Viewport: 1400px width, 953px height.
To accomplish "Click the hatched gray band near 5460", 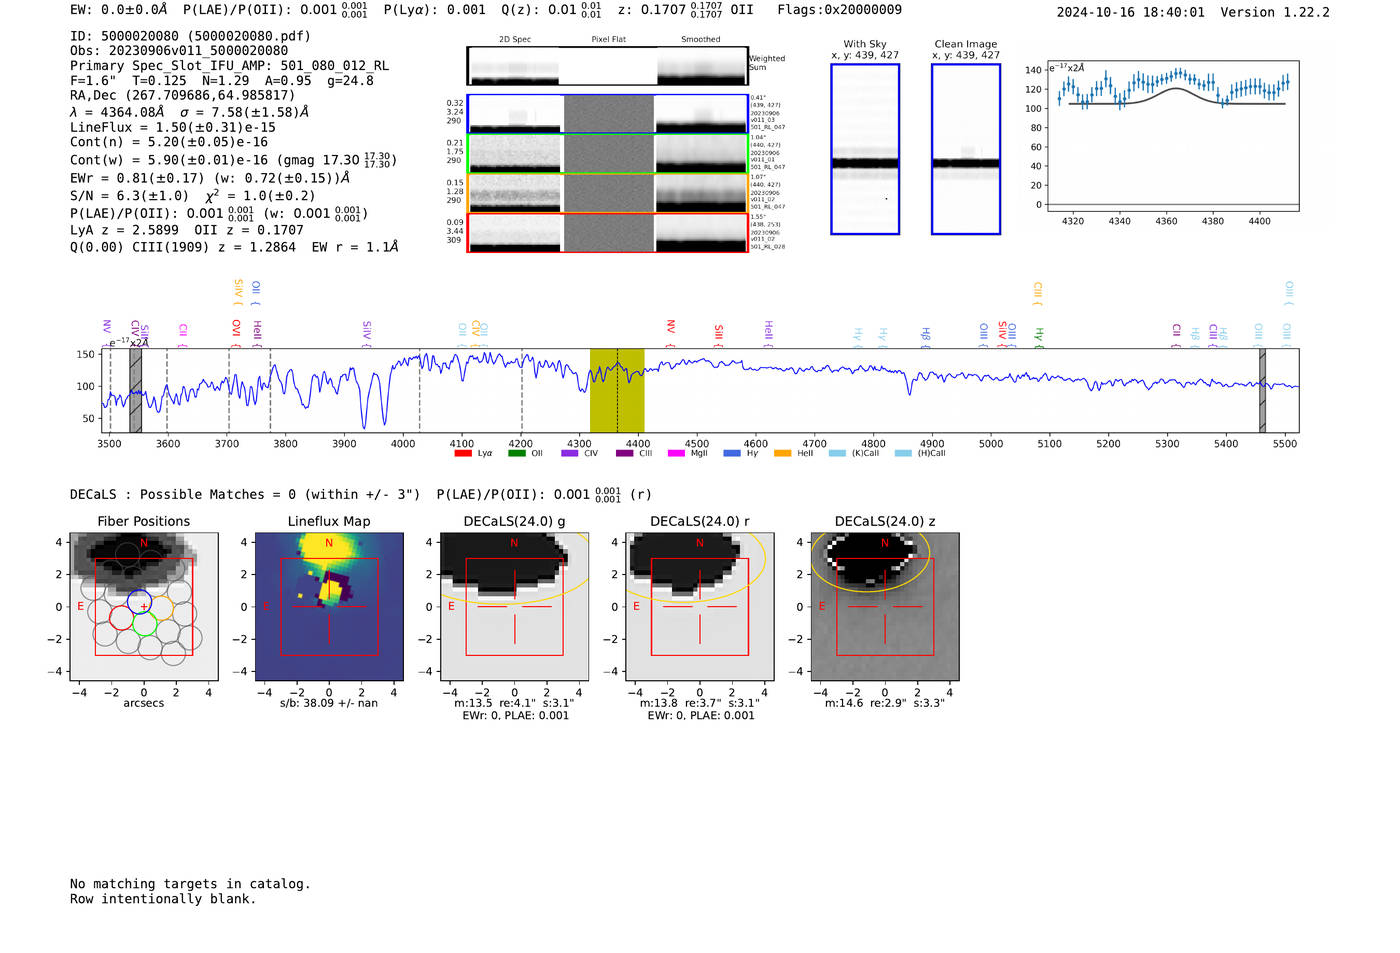I will 1263,391.
